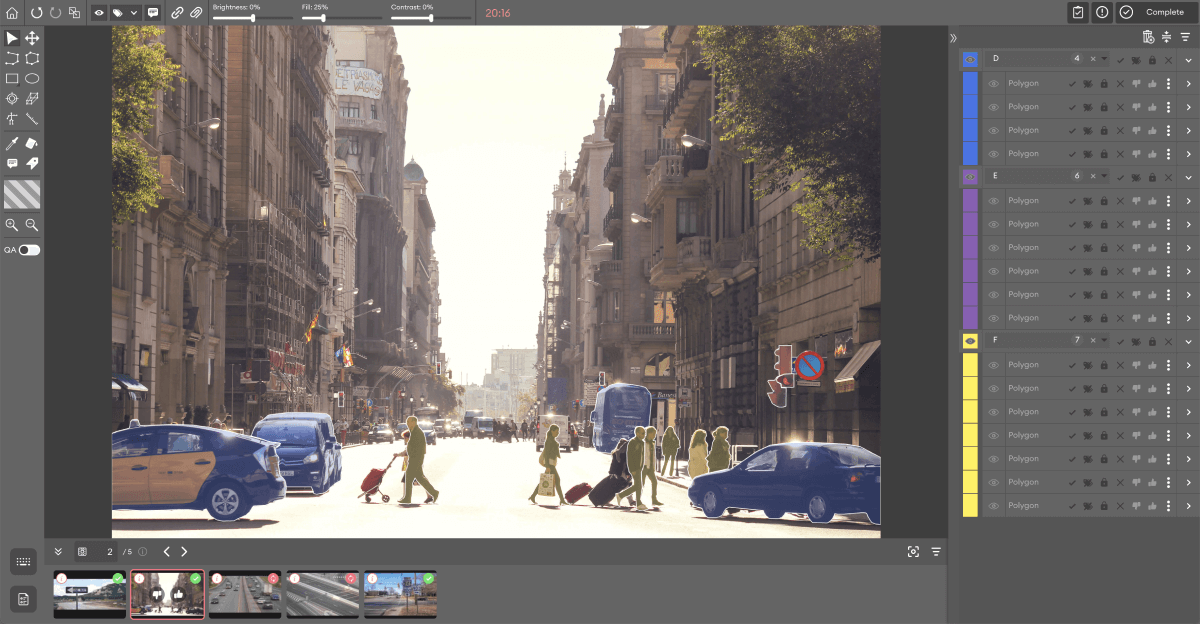Enable QA mode with the QA switch

click(28, 249)
